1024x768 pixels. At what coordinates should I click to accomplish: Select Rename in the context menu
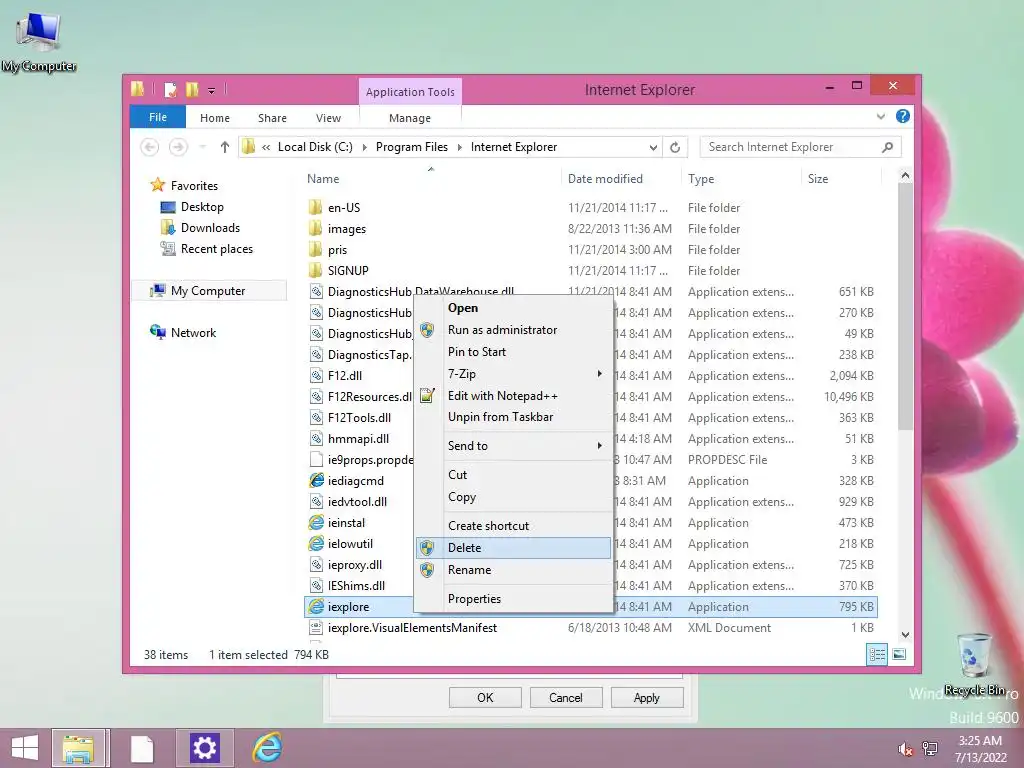(513, 570)
